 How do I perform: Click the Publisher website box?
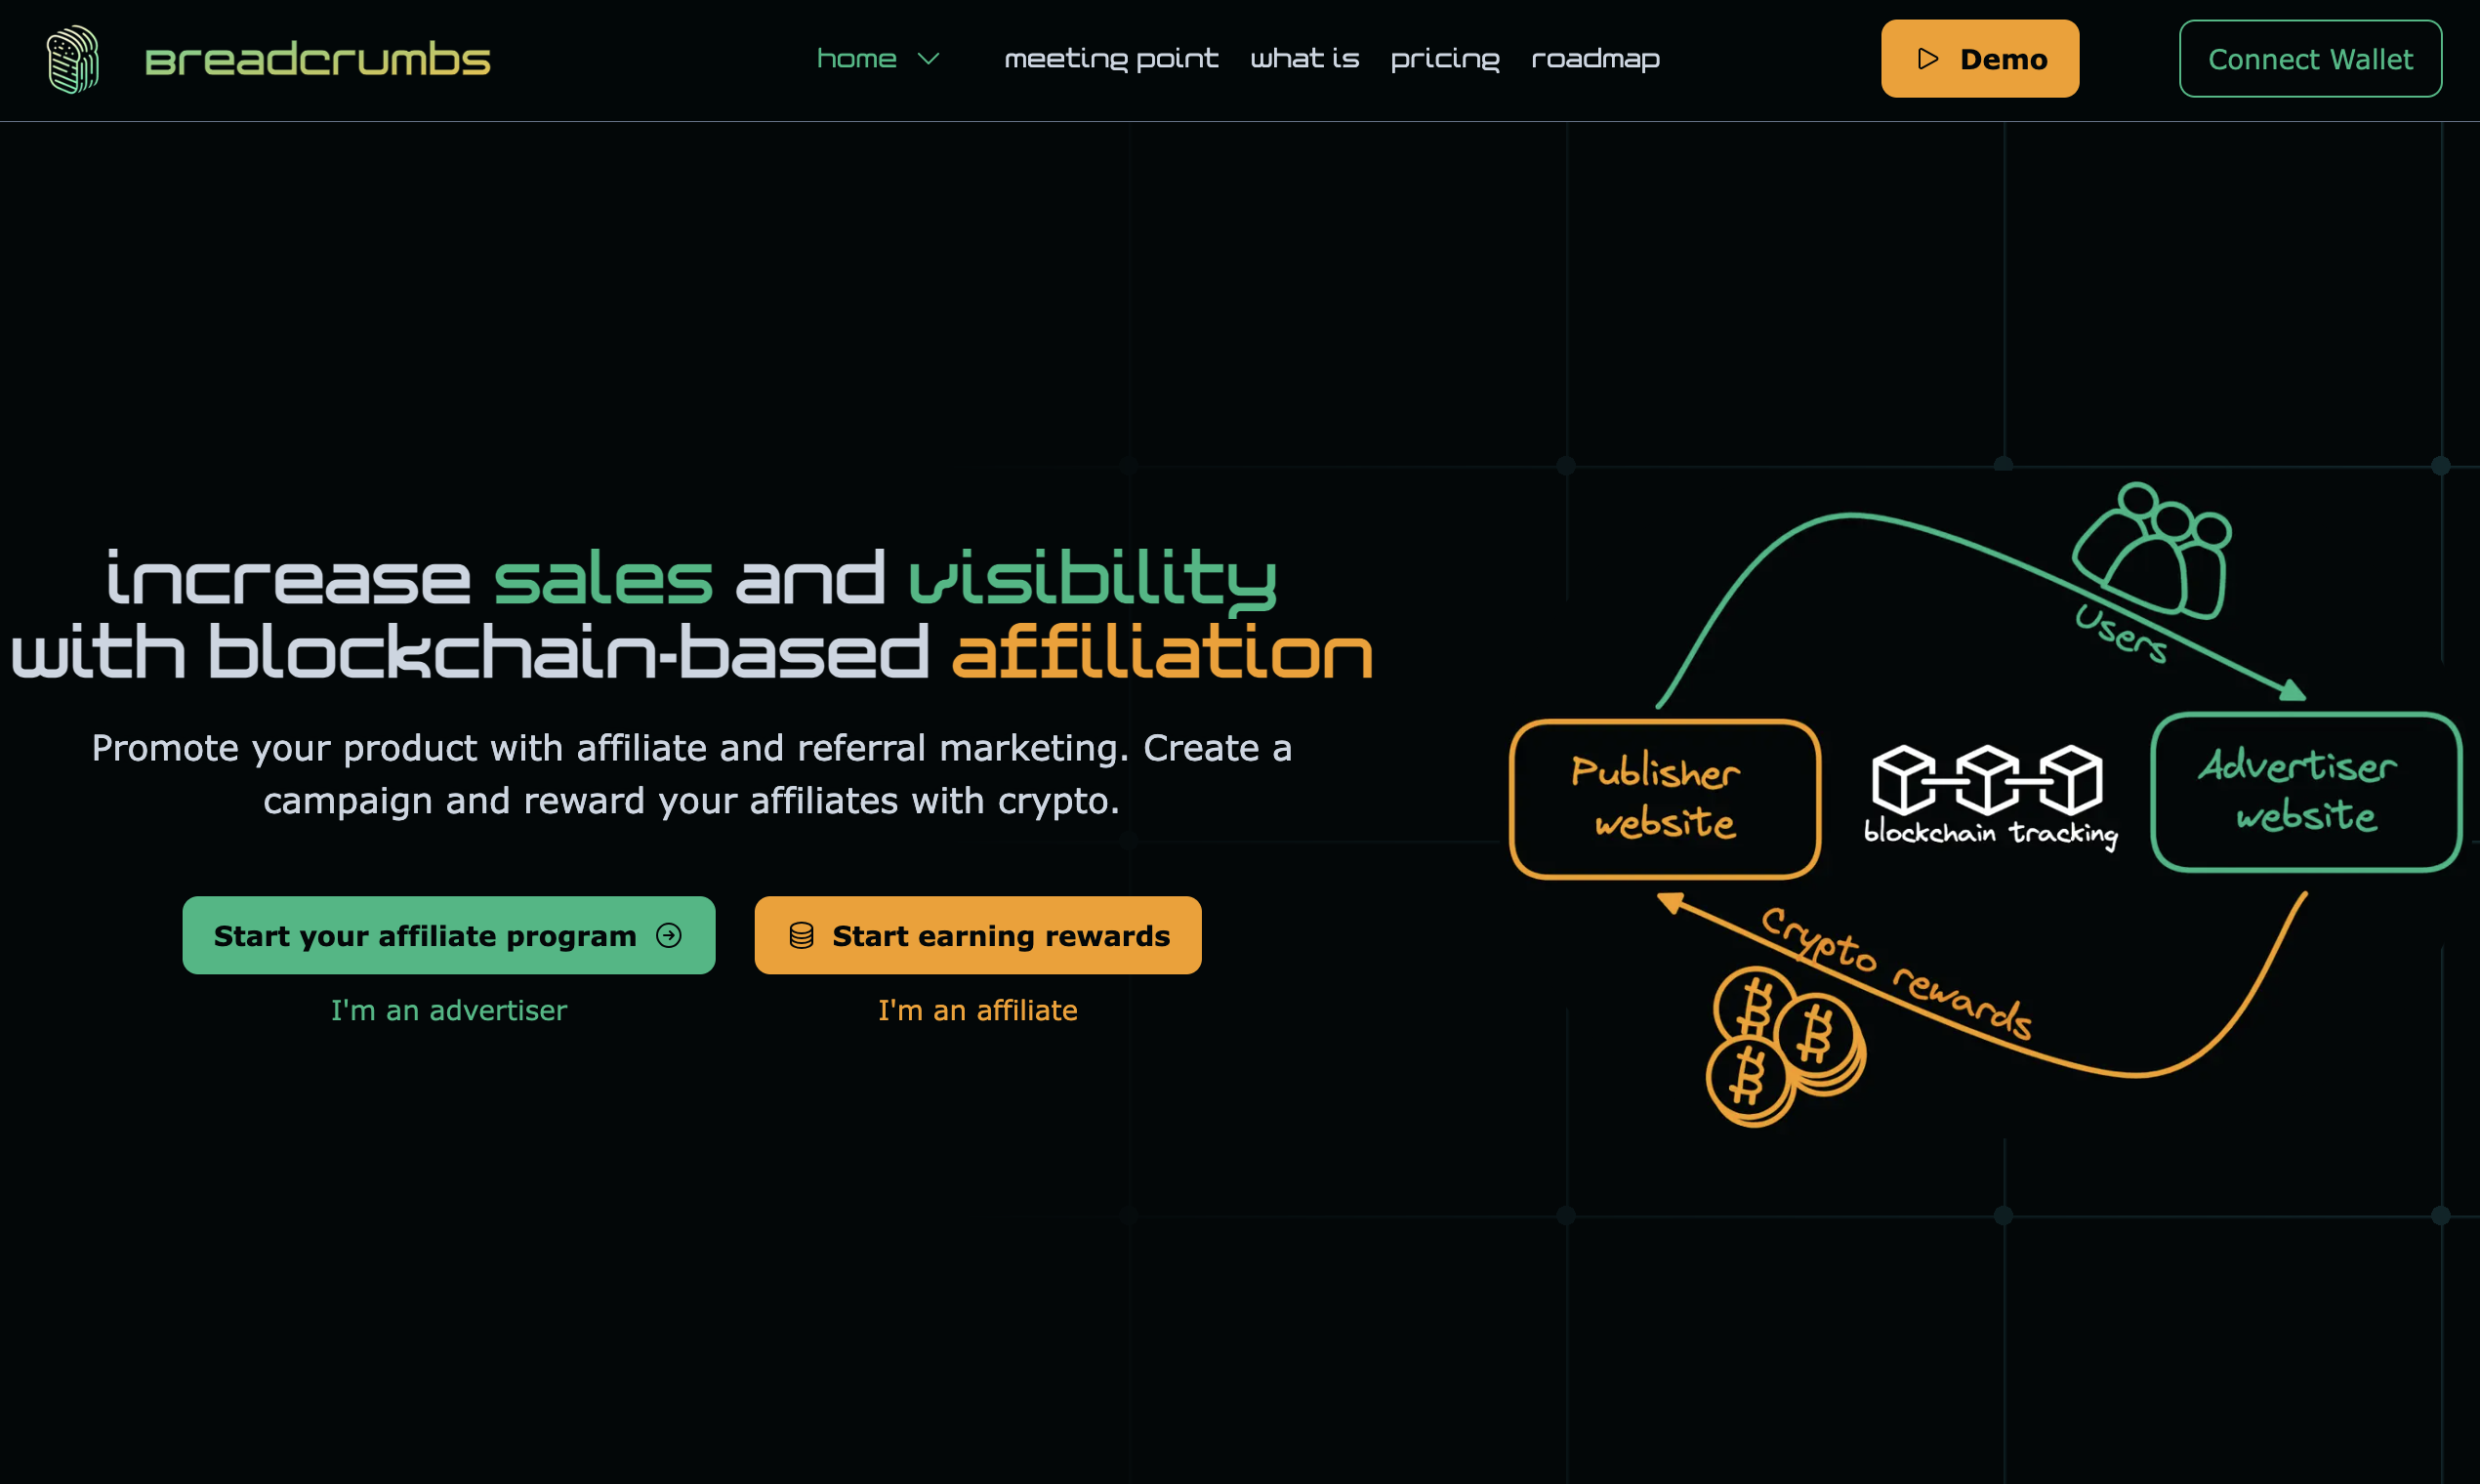[x=1664, y=799]
